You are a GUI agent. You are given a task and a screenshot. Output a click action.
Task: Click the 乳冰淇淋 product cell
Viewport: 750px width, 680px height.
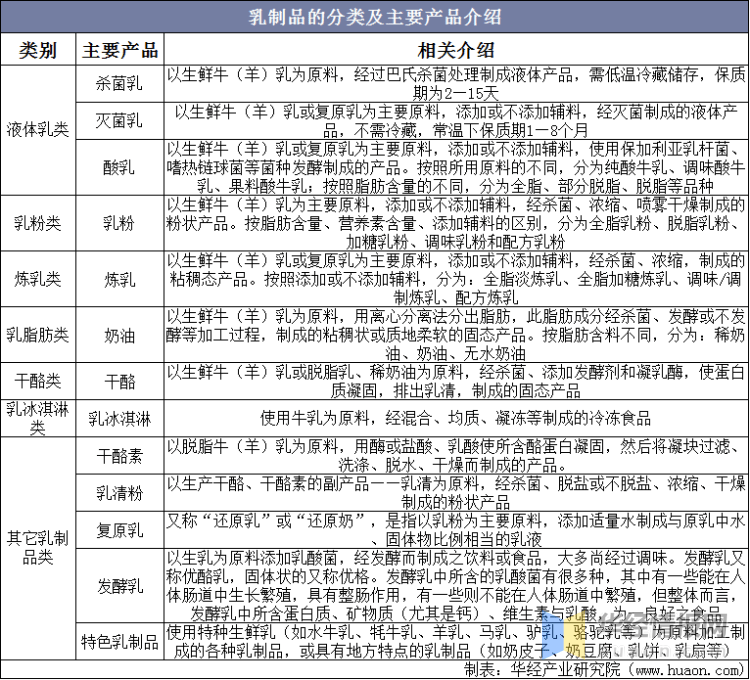(120, 418)
